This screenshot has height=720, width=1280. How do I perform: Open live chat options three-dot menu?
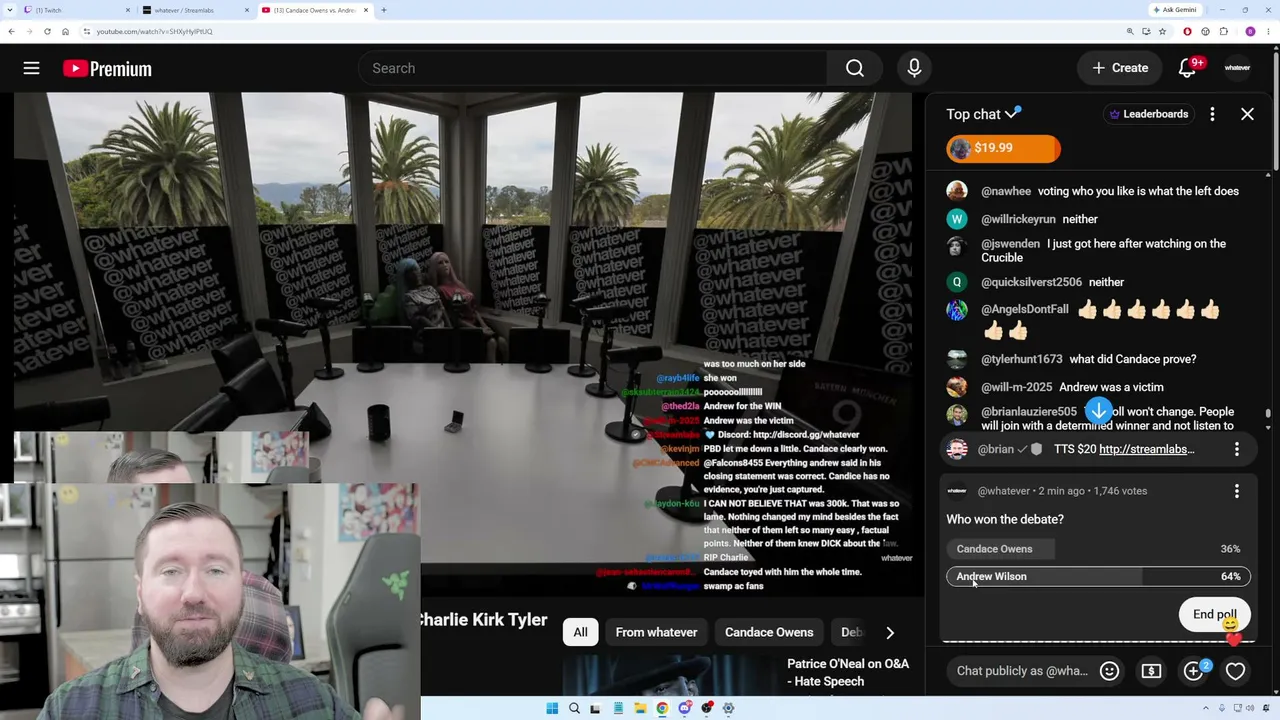[x=1212, y=114]
